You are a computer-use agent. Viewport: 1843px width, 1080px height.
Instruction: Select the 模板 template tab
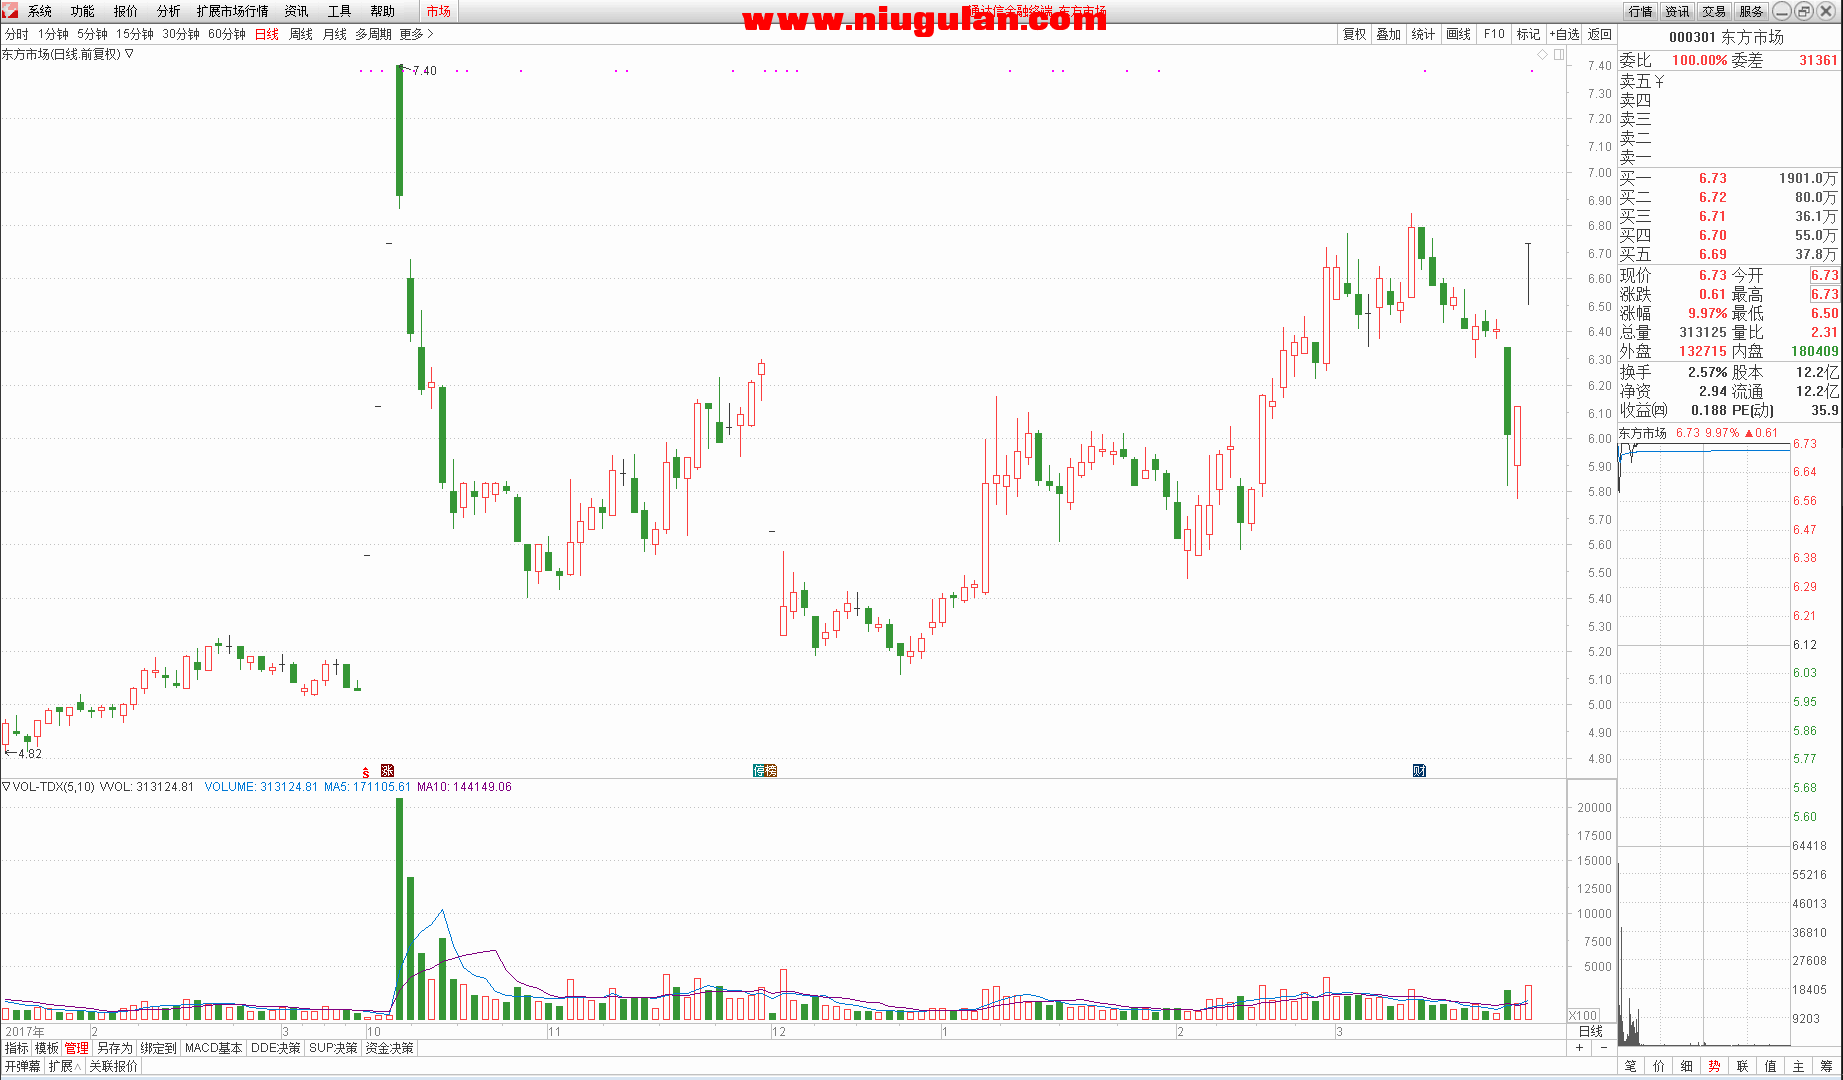(47, 1048)
